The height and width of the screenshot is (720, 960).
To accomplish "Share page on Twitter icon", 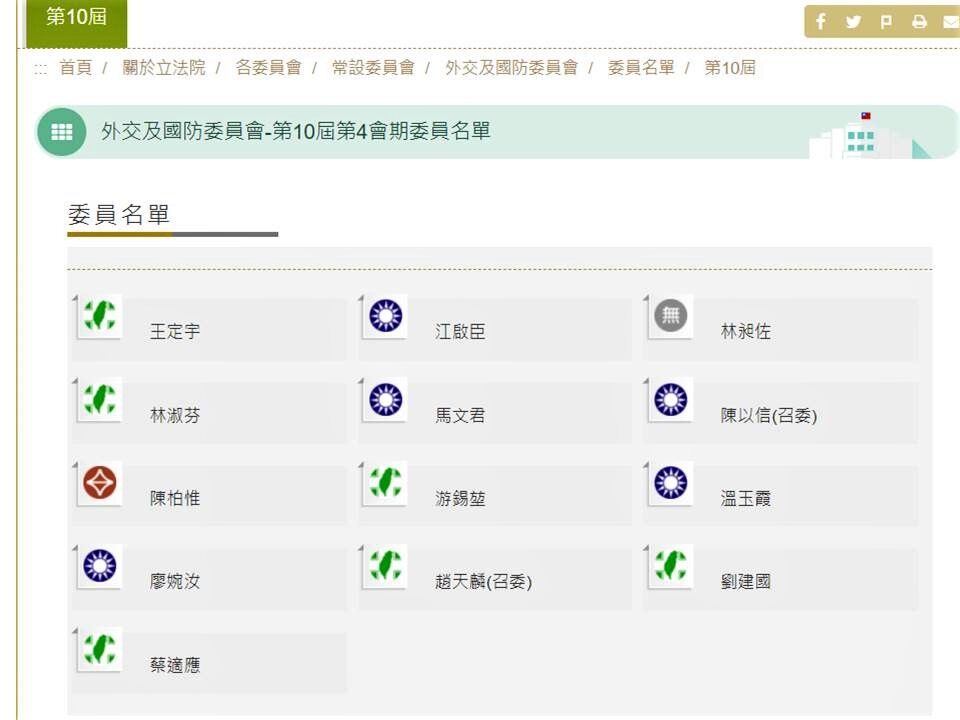I will coord(853,22).
